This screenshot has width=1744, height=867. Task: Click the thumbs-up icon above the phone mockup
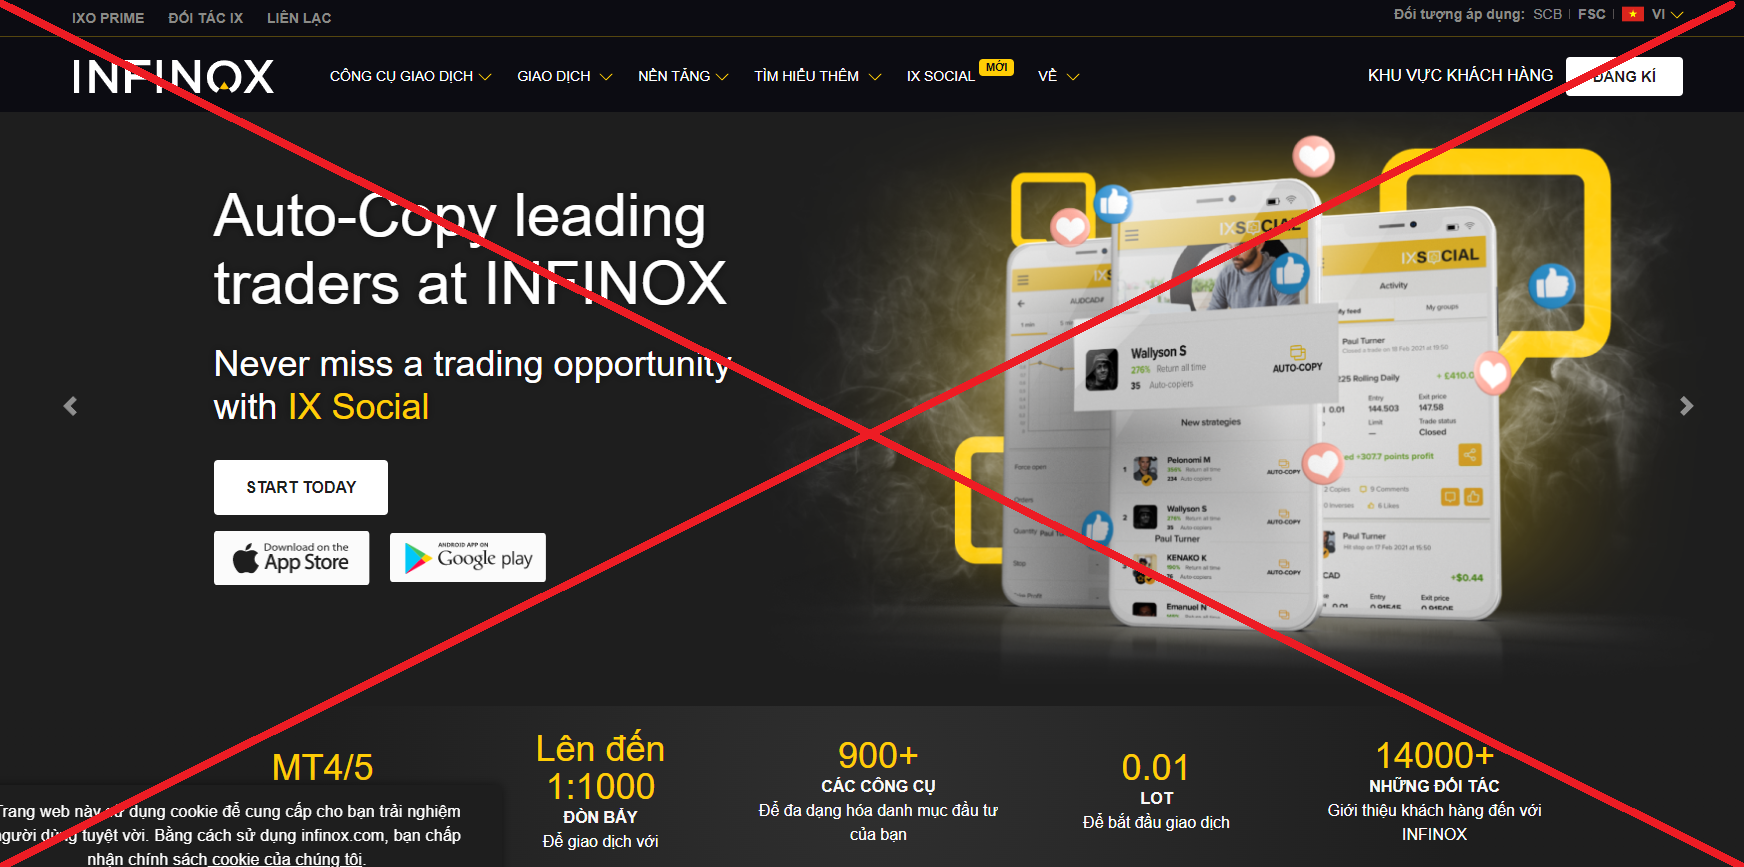coord(1113,204)
